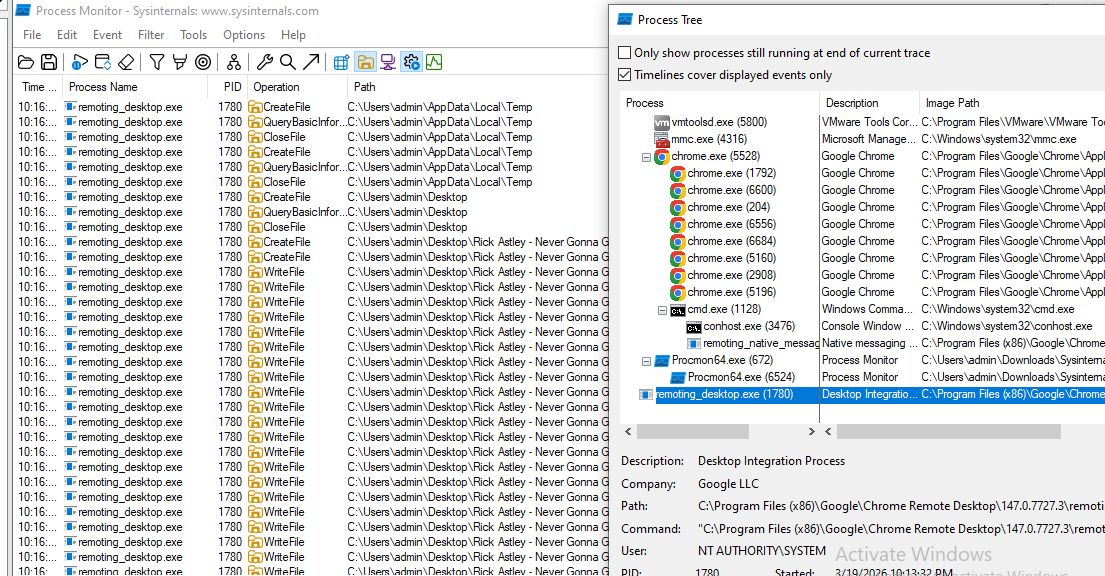Select vmtoolsd.exe (5800) in the process tree
The image size is (1105, 576).
coord(719,122)
